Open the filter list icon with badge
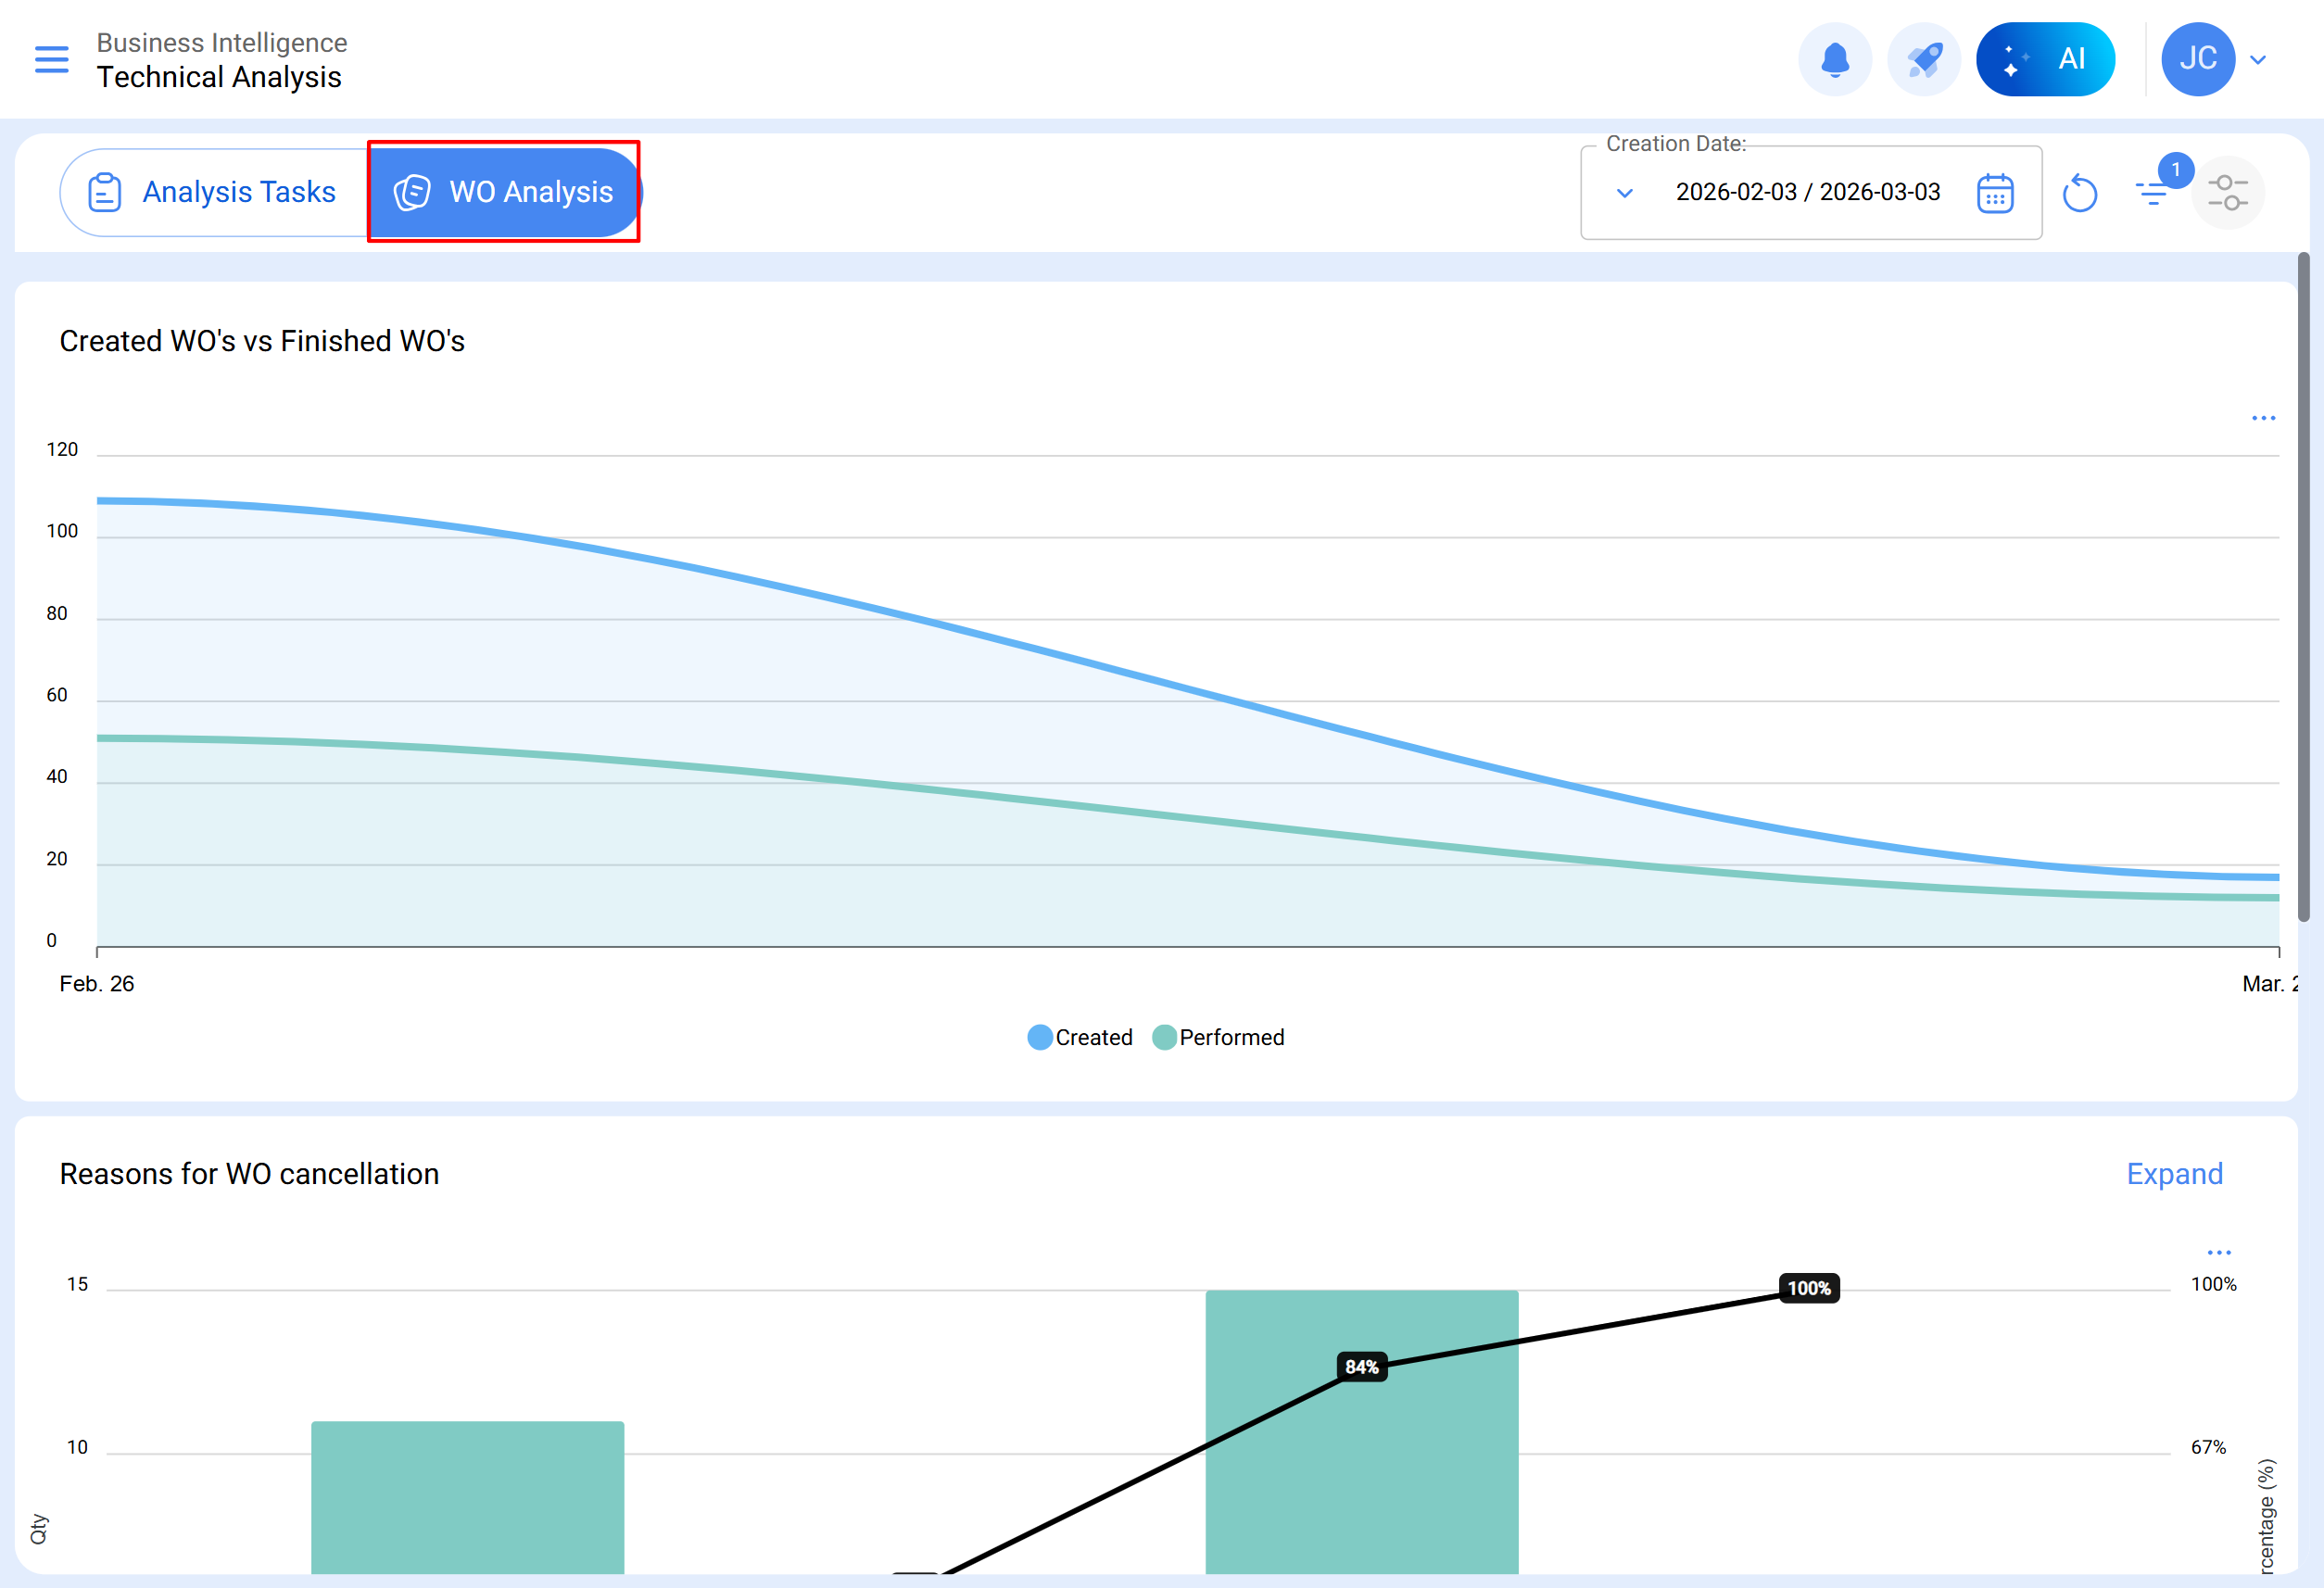The width and height of the screenshot is (2324, 1588). pos(2151,191)
